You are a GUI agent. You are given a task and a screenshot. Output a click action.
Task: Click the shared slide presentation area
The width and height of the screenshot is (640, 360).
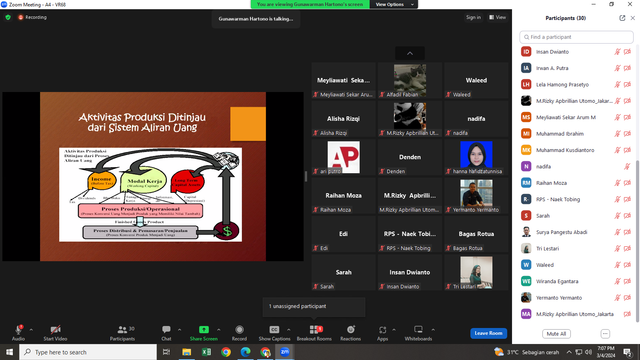point(153,176)
